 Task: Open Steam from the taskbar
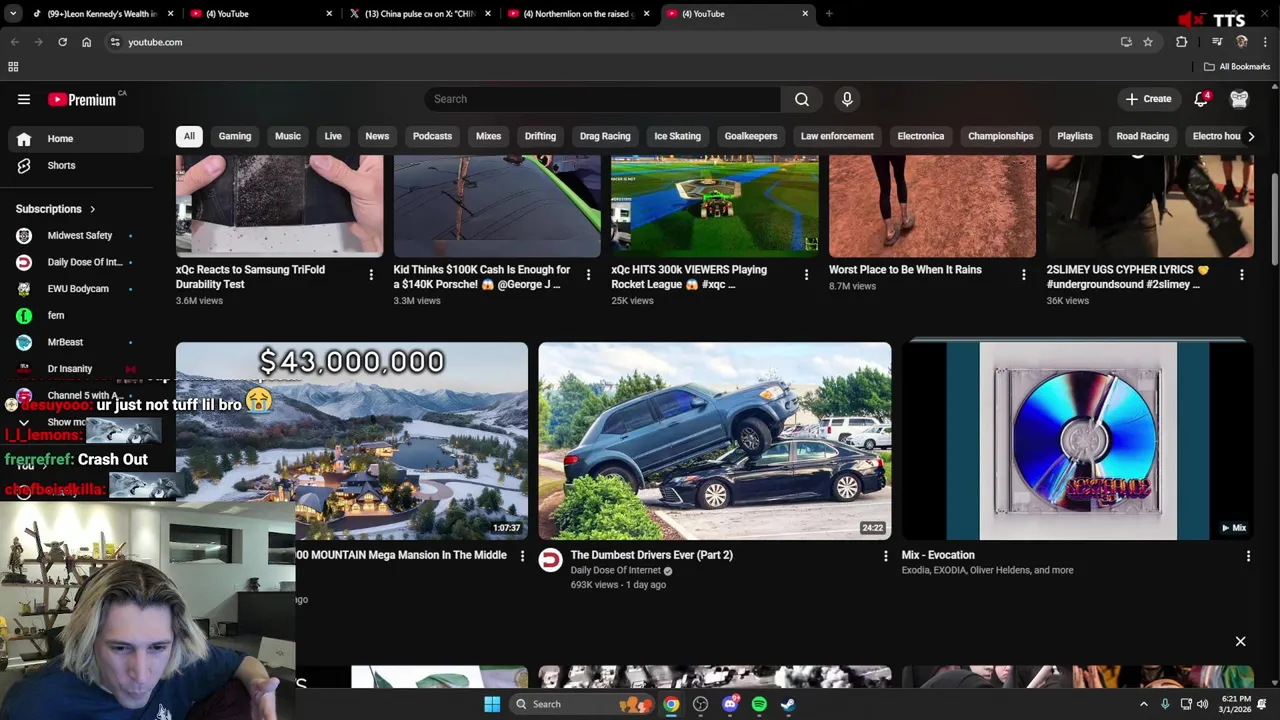point(788,704)
